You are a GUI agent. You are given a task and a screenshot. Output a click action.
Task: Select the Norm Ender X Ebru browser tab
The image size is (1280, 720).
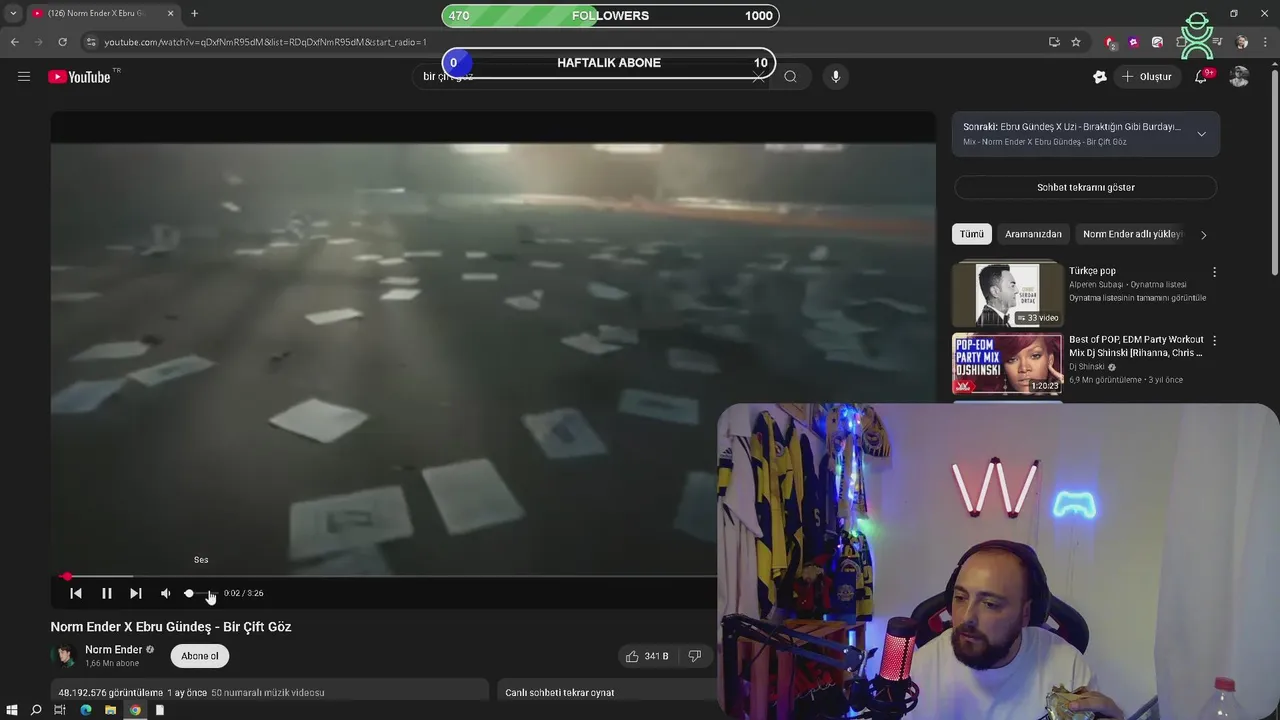point(103,14)
